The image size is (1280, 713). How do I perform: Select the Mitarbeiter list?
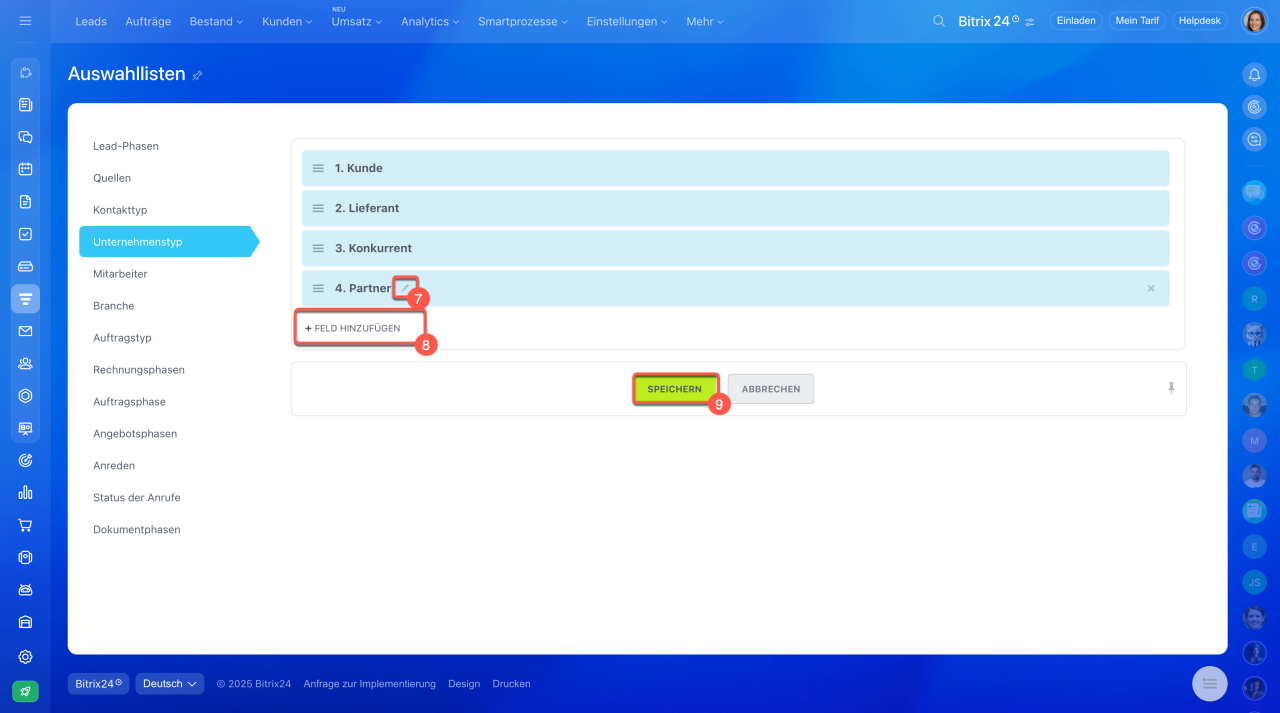tap(120, 274)
